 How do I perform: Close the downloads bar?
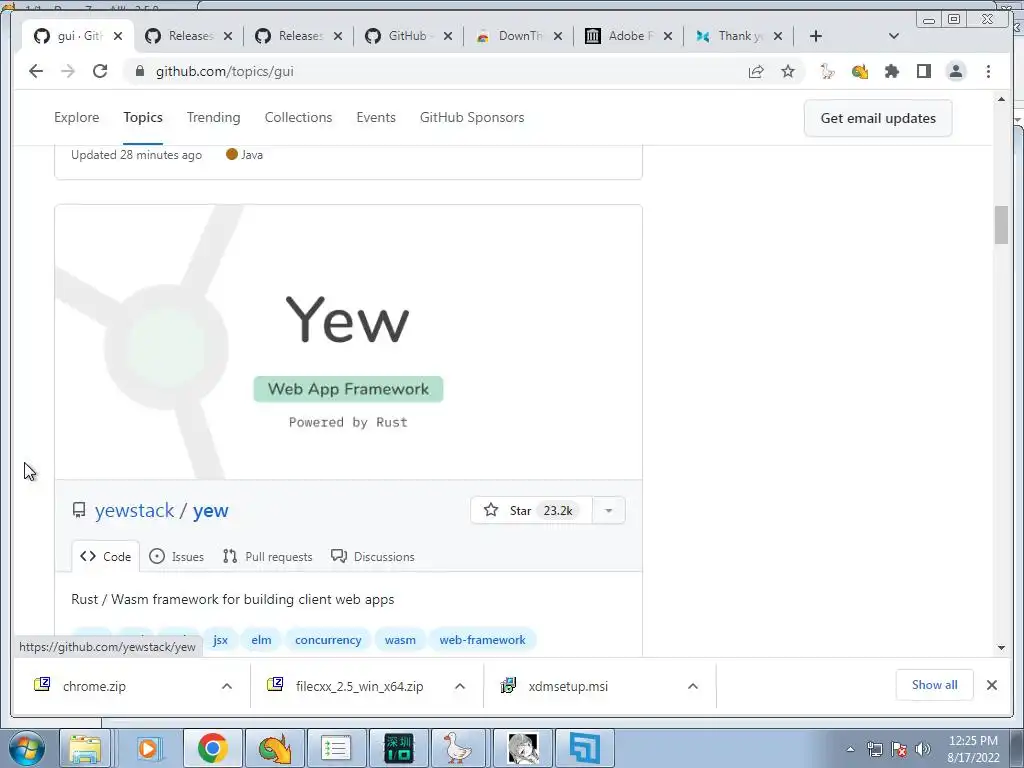tap(991, 685)
